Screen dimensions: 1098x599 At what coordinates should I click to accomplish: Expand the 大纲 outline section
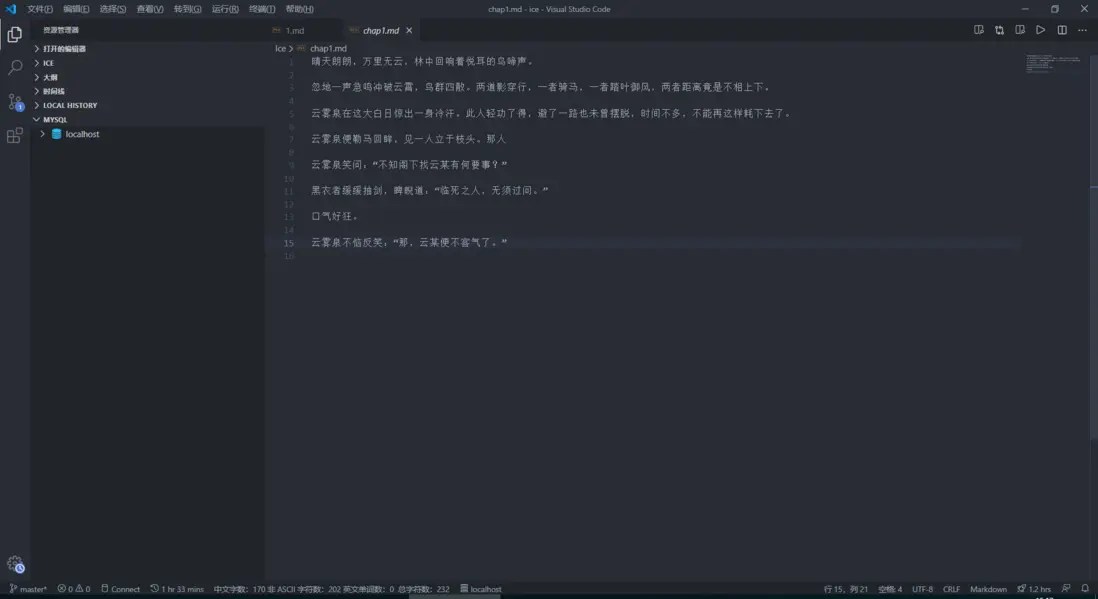[50, 77]
